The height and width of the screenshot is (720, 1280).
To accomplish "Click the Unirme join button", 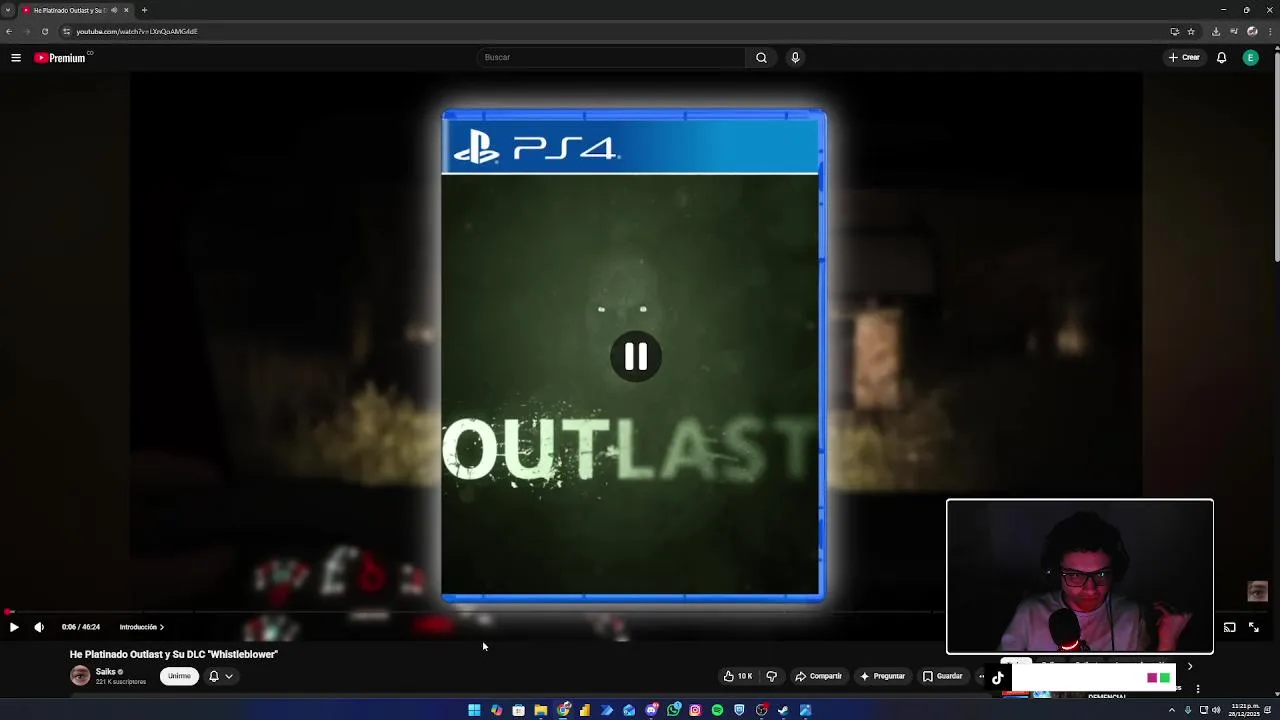I will coord(179,676).
